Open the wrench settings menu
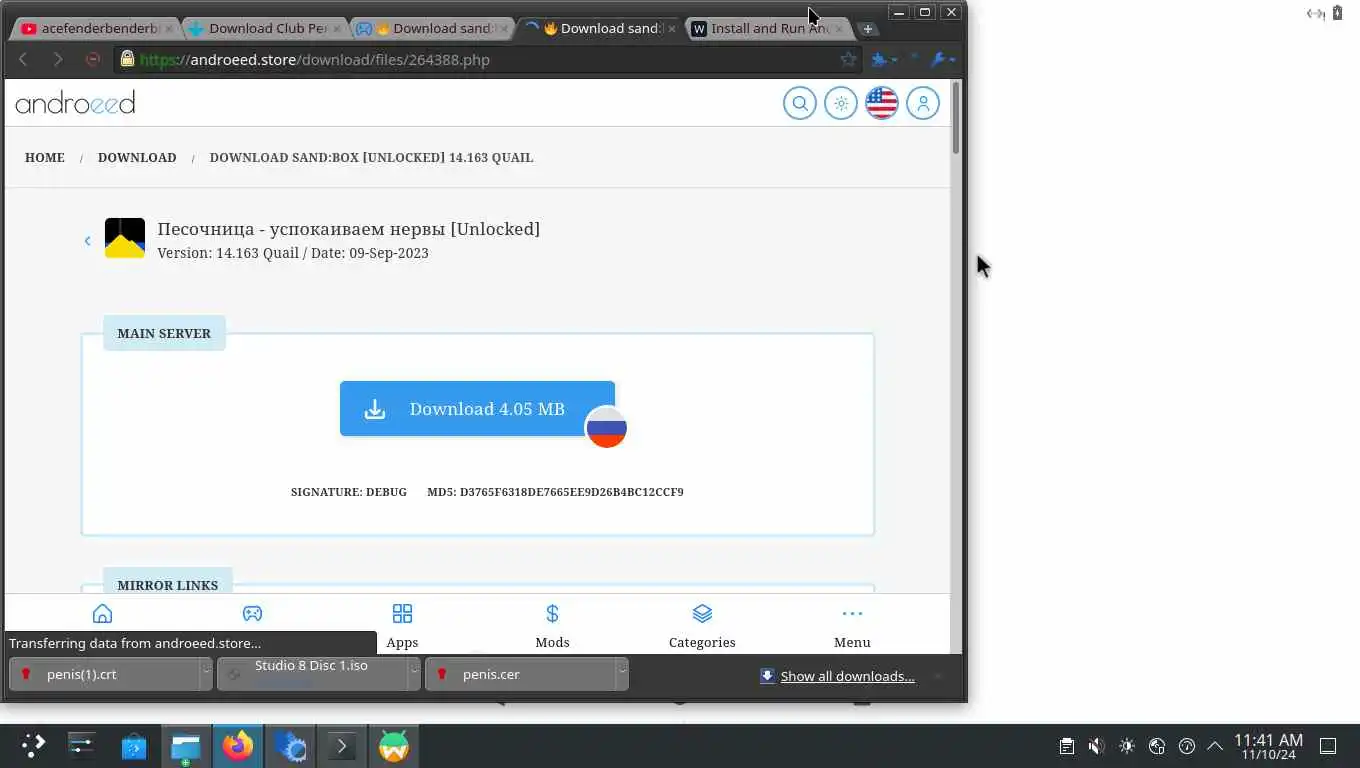The height and width of the screenshot is (768, 1360). pos(942,59)
